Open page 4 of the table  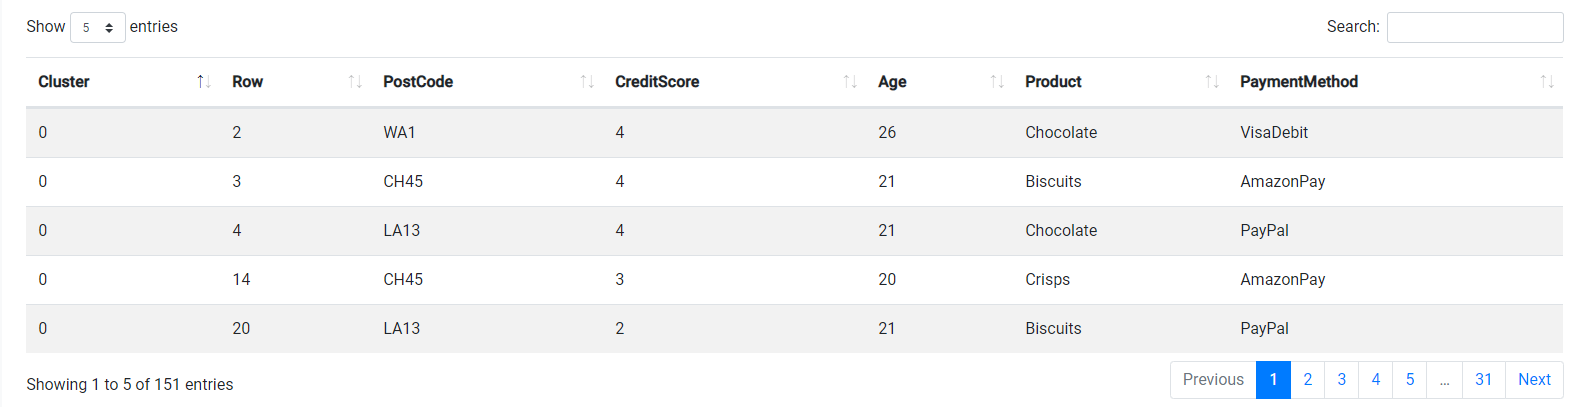click(1375, 380)
